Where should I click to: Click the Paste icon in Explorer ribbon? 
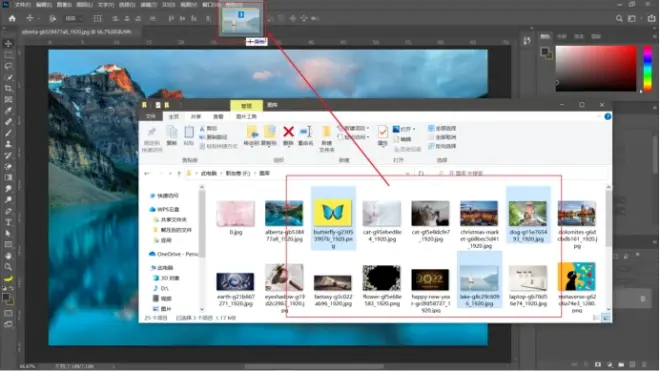[189, 132]
